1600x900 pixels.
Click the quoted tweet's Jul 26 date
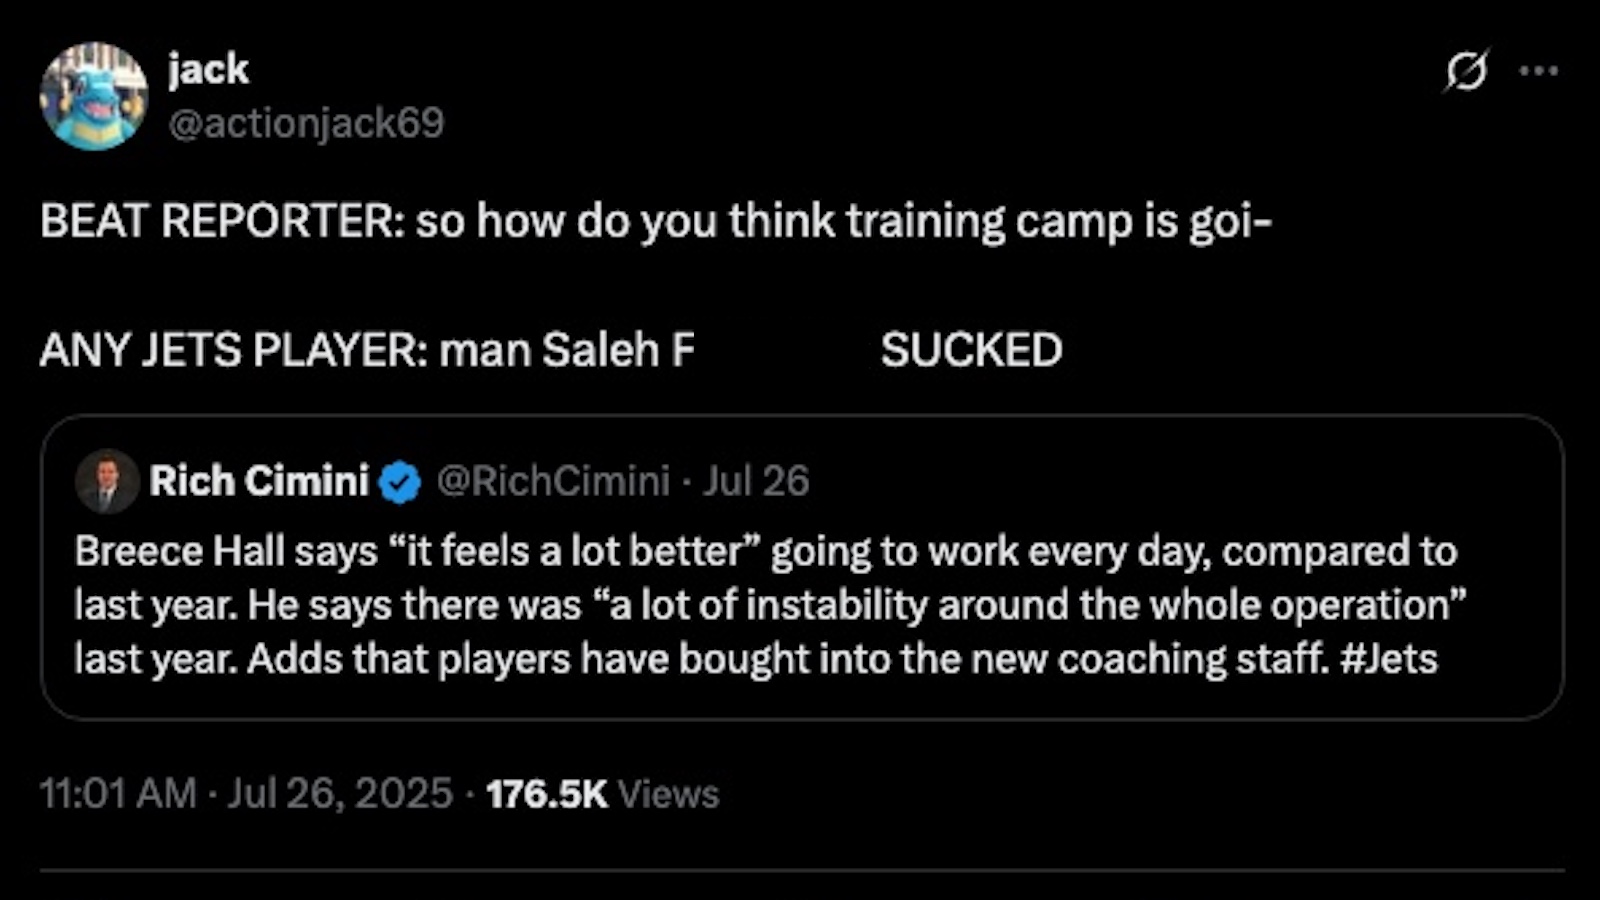pos(756,481)
